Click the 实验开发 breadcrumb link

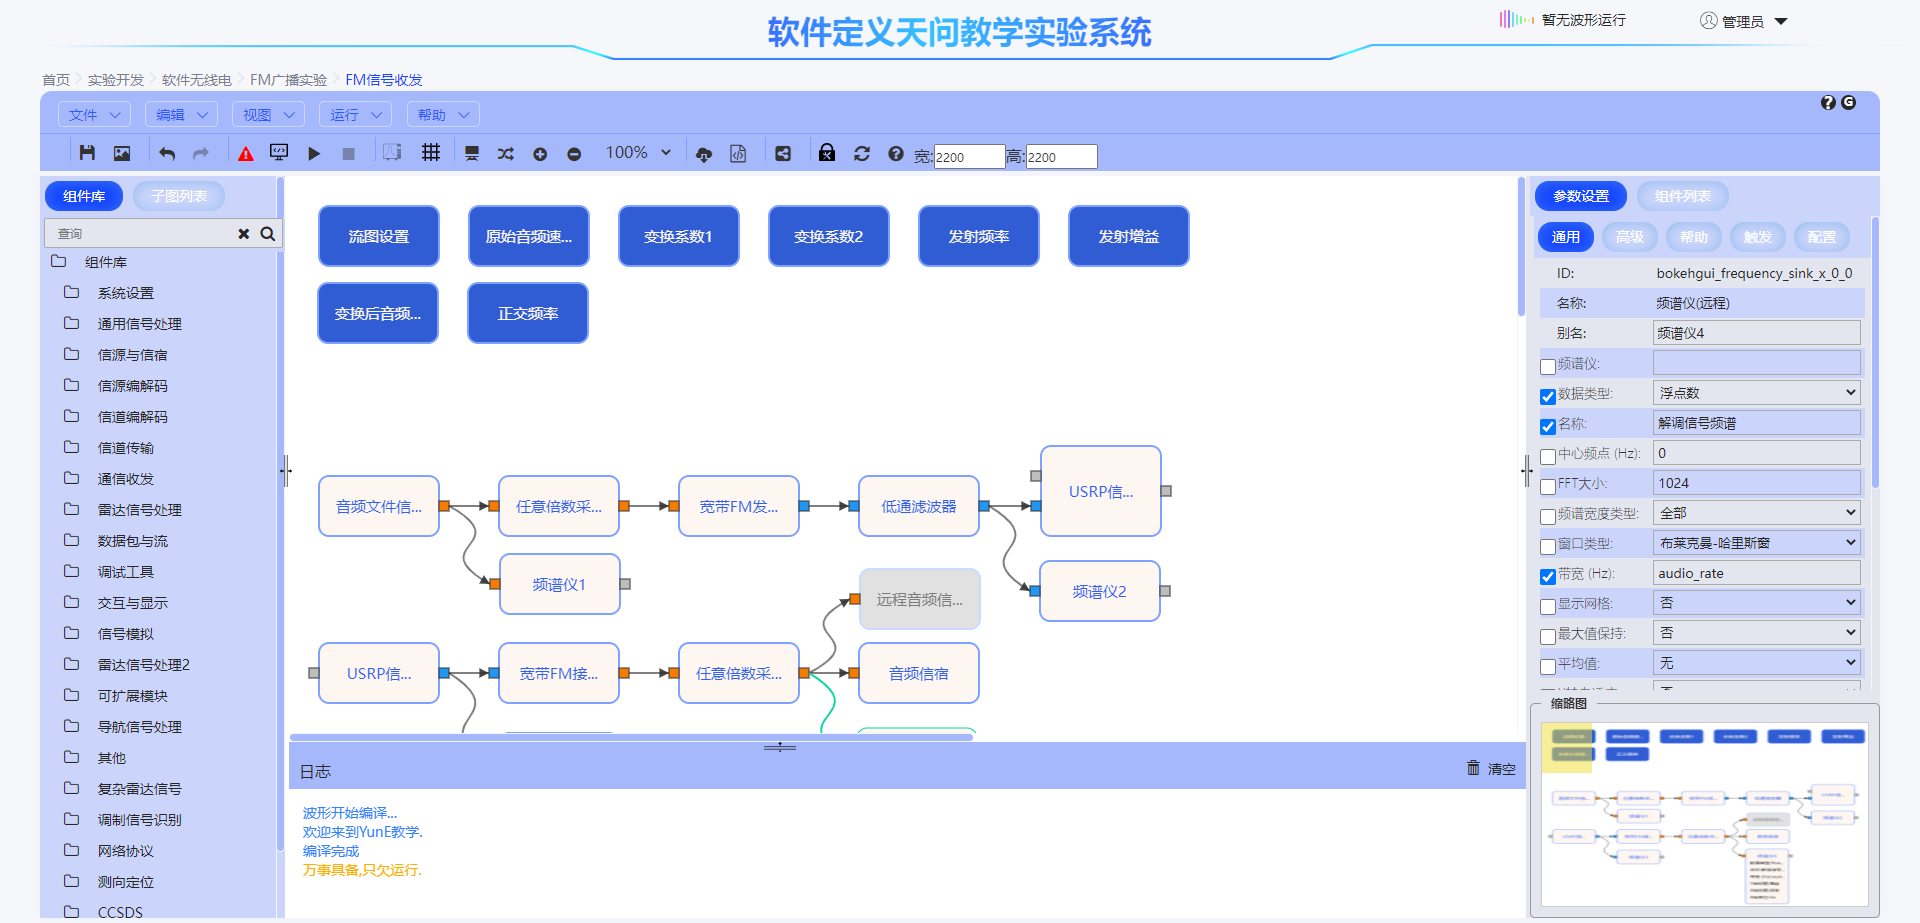point(116,80)
